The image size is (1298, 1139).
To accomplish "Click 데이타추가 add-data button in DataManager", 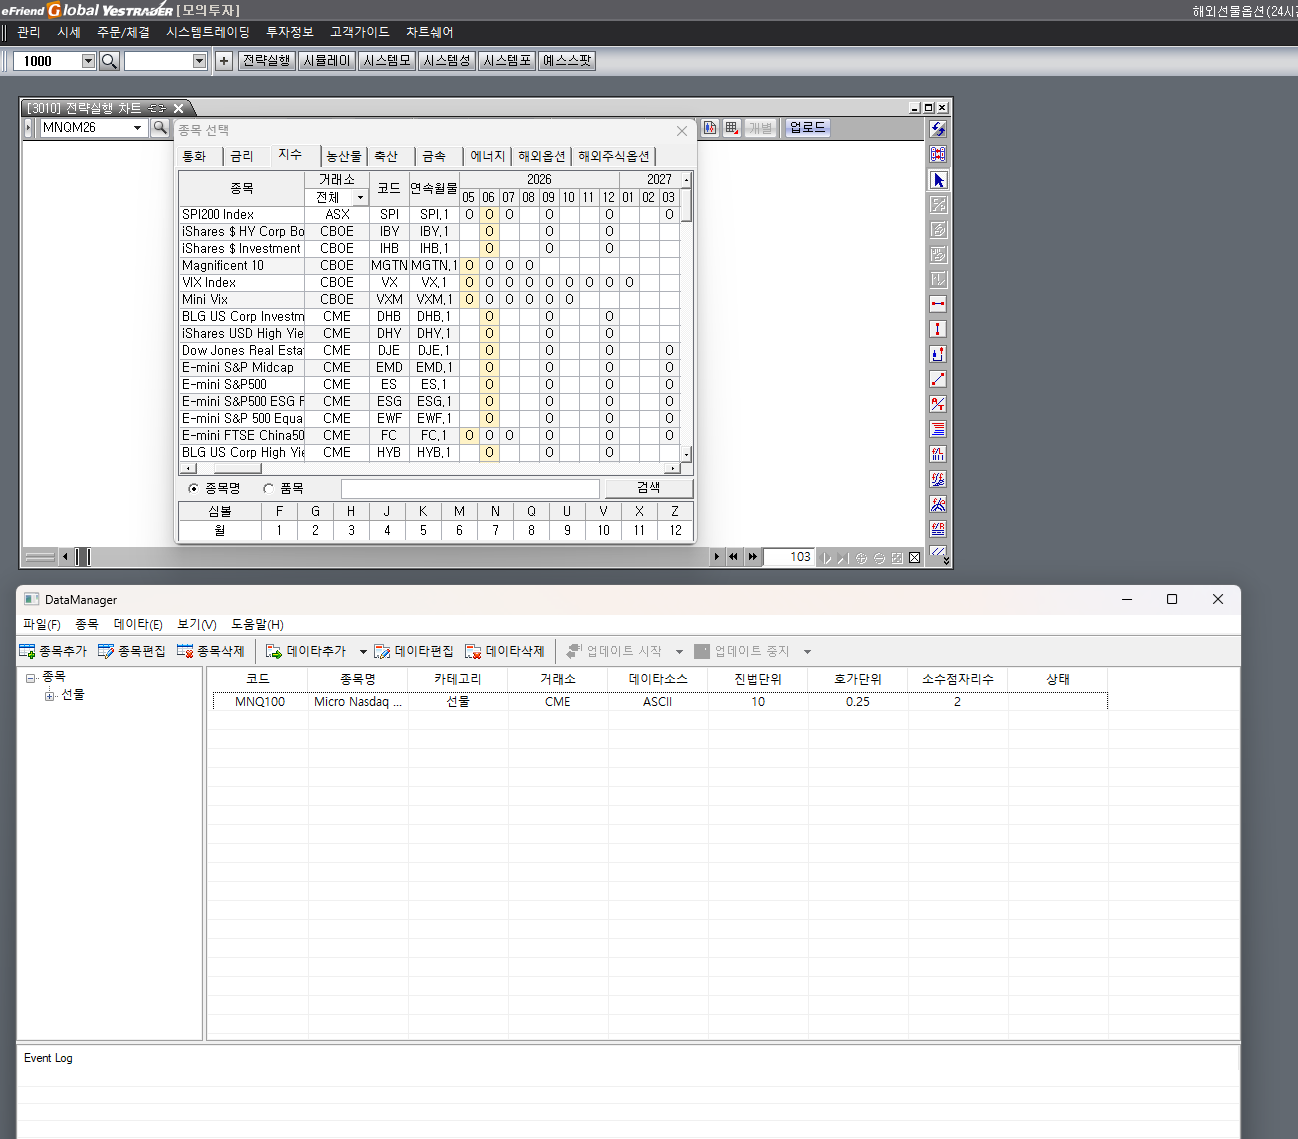I will pos(306,651).
